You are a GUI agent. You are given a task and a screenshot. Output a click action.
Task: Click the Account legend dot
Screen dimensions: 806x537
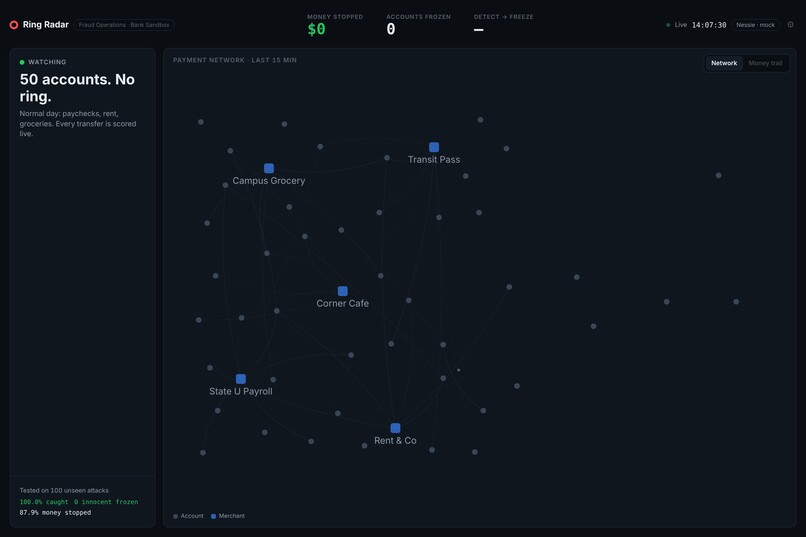pyautogui.click(x=176, y=516)
